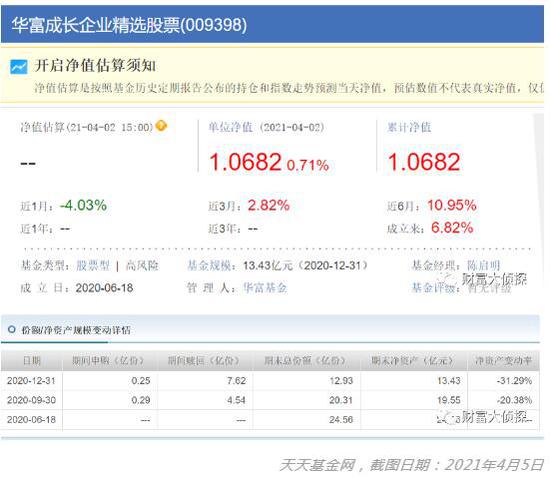This screenshot has height=479, width=550.
Task: Click the 0.25 subscription value
Action: point(141,380)
